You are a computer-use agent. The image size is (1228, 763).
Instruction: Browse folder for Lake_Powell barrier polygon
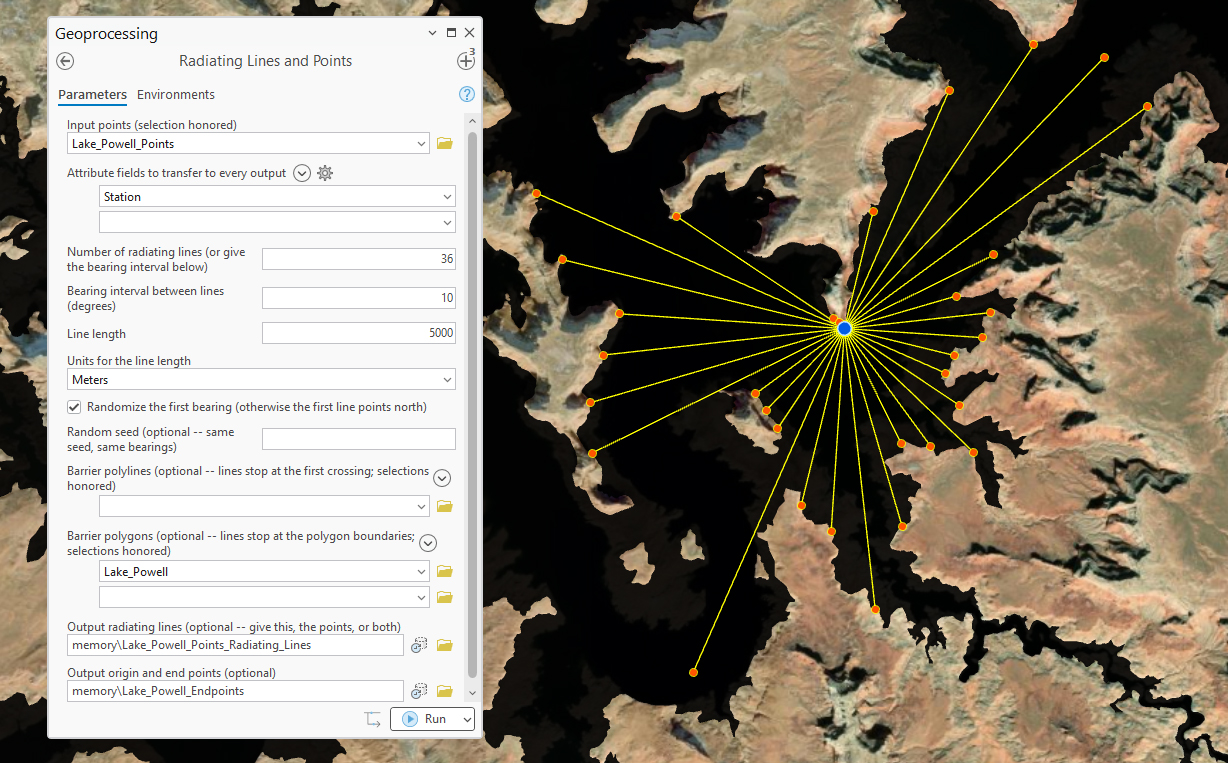(445, 572)
